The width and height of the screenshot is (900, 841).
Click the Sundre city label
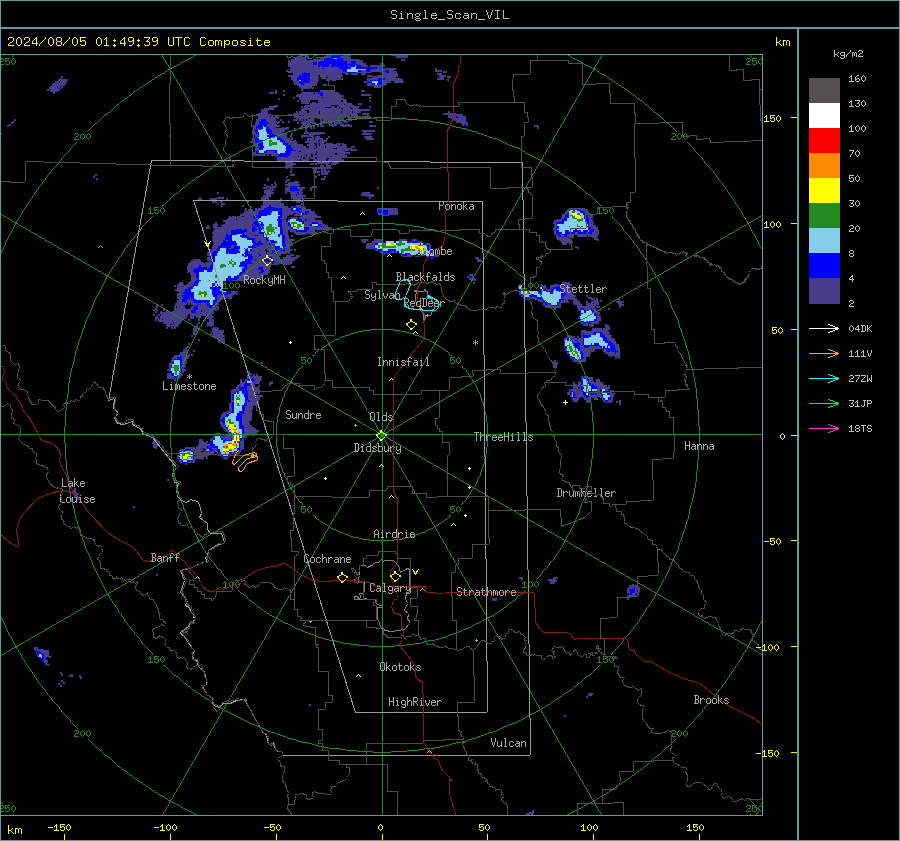pos(303,414)
